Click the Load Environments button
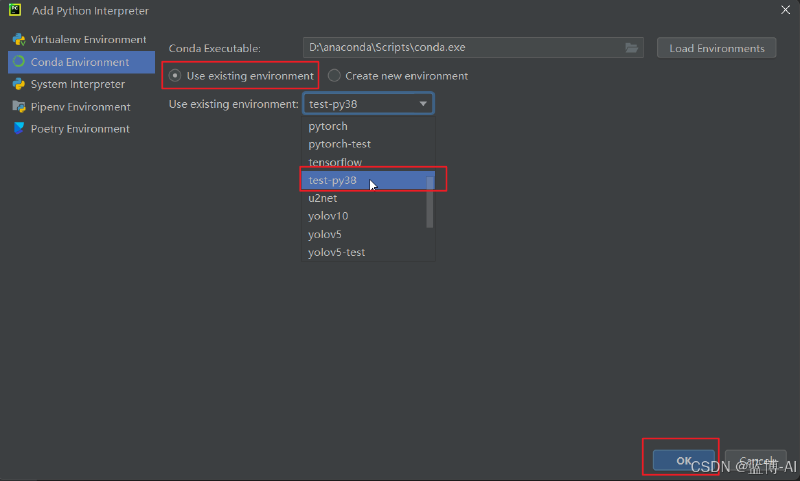The height and width of the screenshot is (481, 800). tap(716, 48)
